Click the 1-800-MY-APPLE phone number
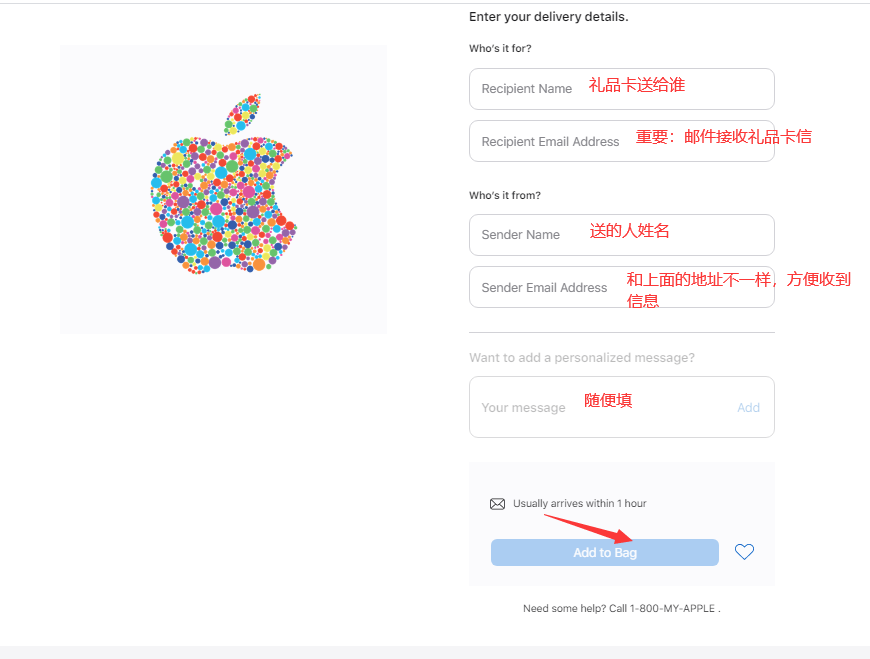The height and width of the screenshot is (659, 870). pos(672,608)
